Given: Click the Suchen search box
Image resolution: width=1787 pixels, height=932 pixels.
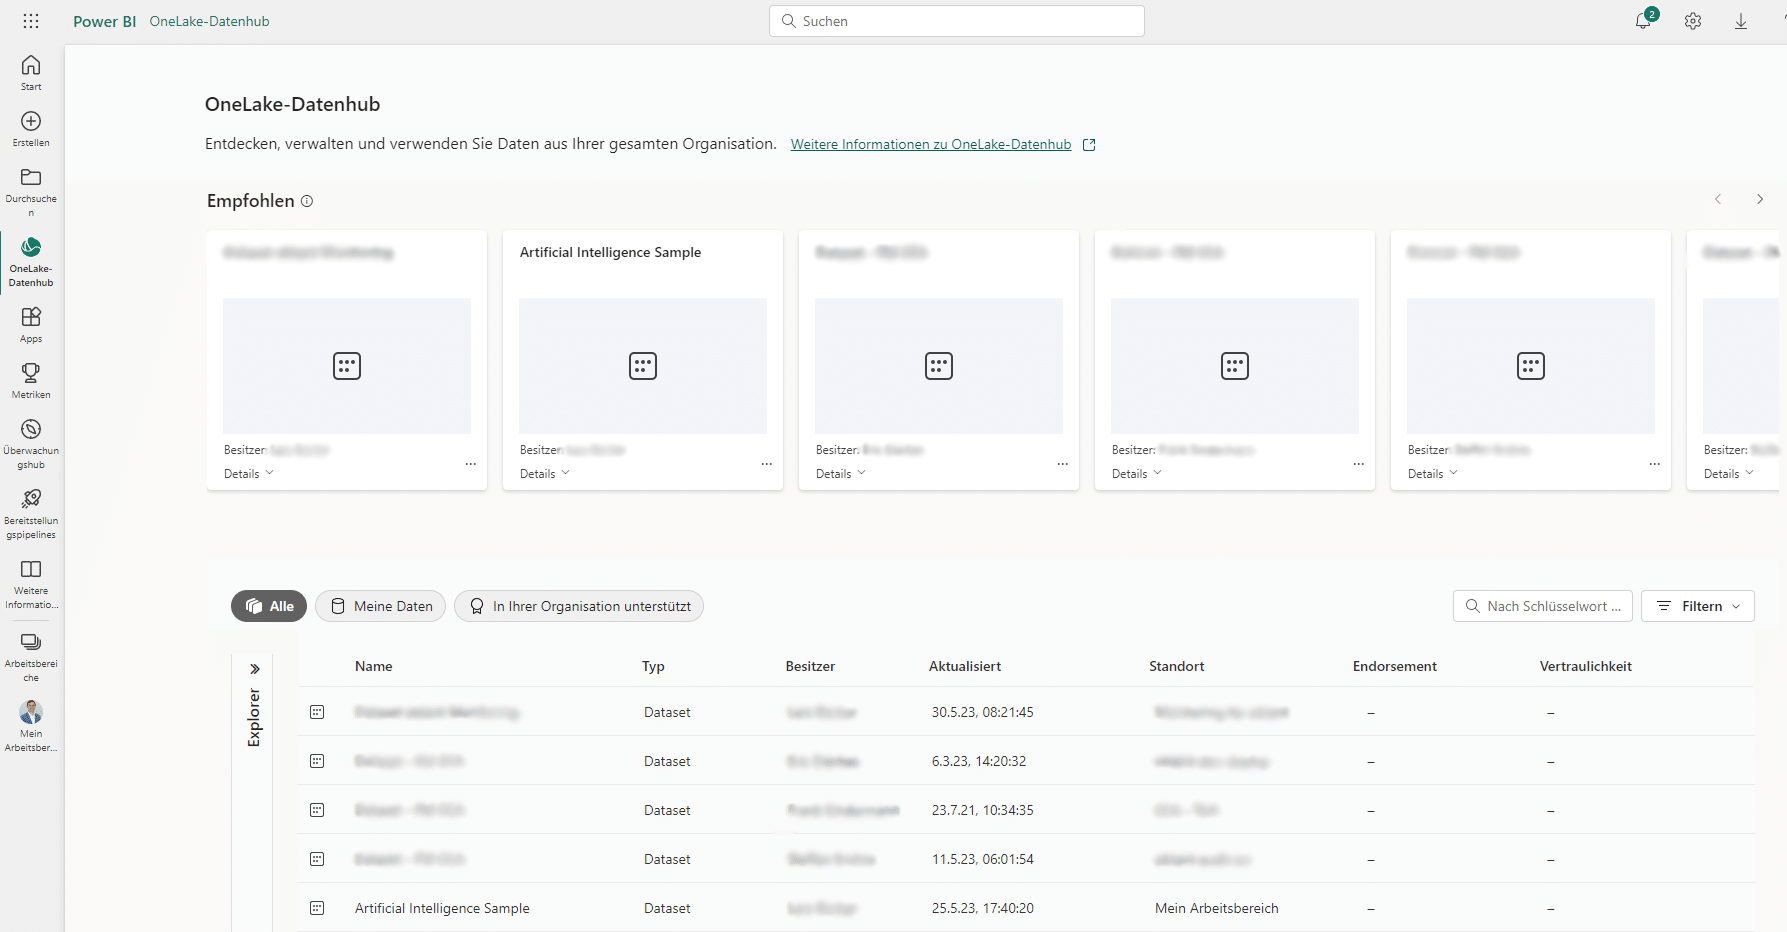Looking at the screenshot, I should (x=957, y=21).
